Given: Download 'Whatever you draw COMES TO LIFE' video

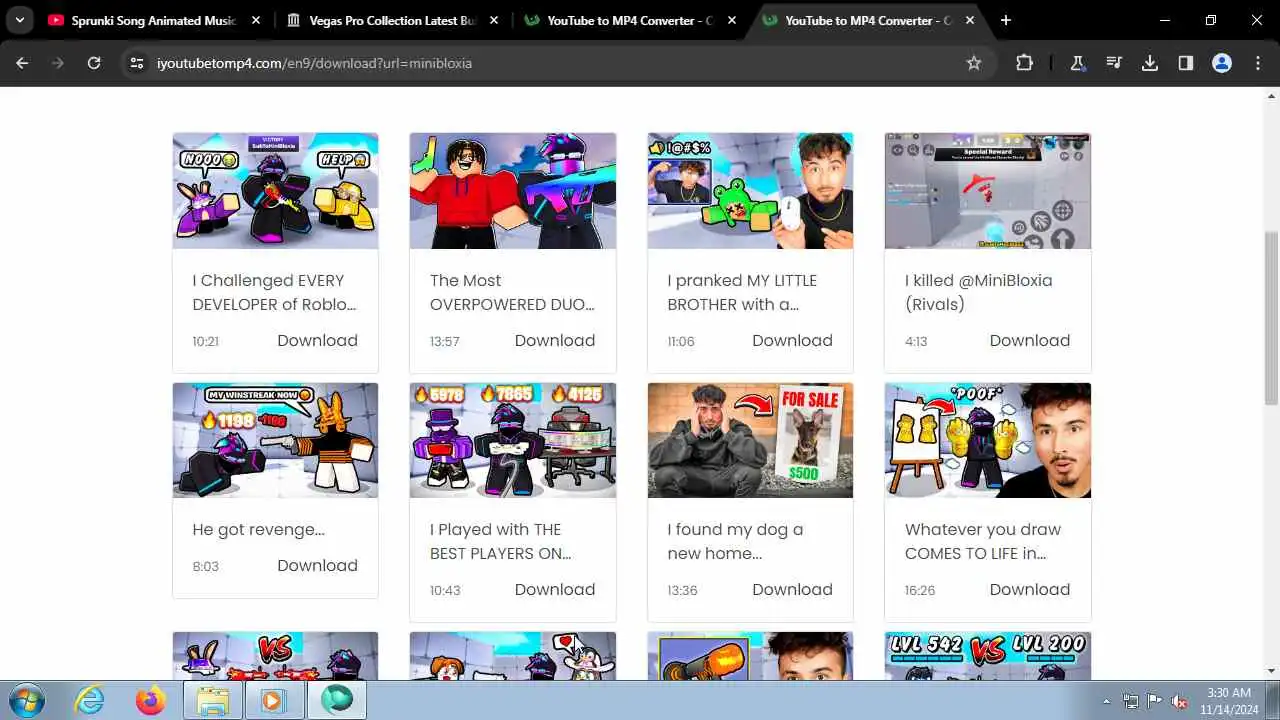Looking at the screenshot, I should 1030,589.
